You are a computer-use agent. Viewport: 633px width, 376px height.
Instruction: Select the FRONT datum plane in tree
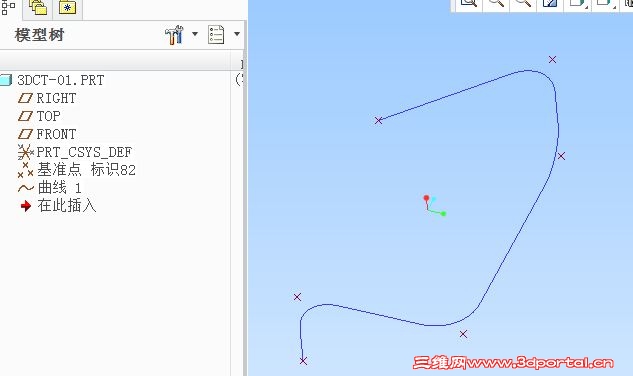point(56,134)
